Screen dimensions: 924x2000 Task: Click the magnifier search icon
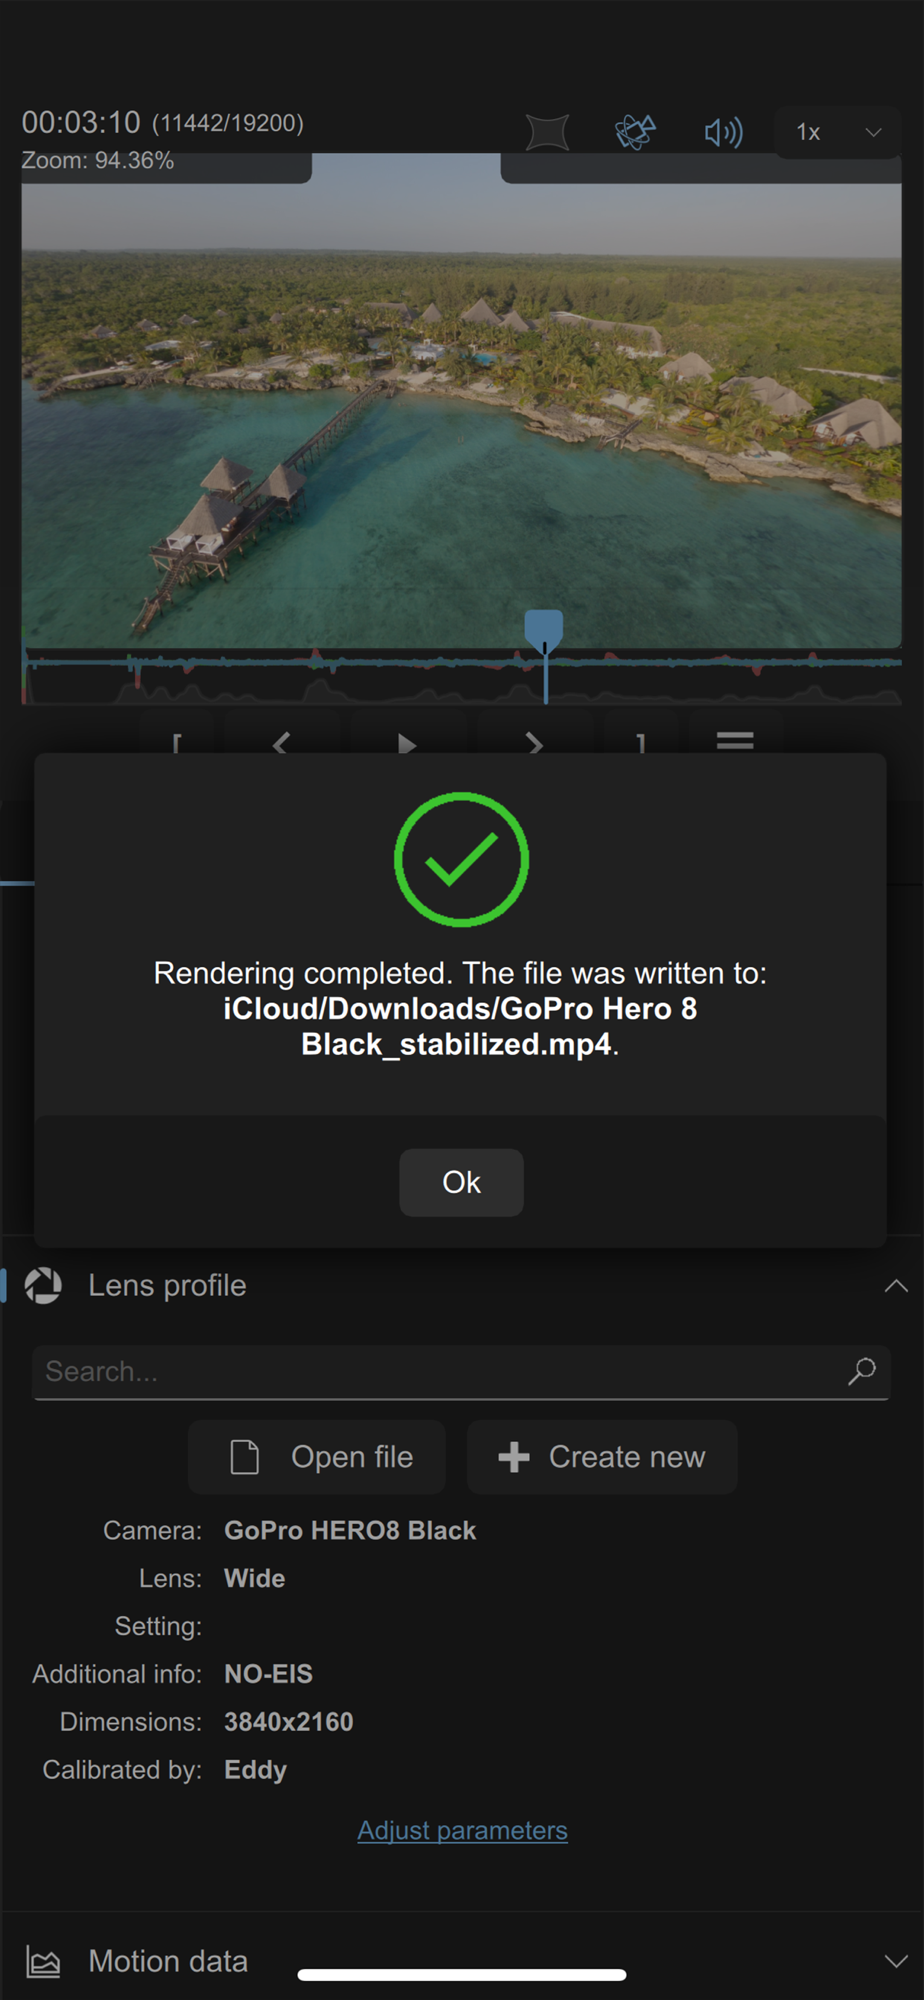[862, 1371]
